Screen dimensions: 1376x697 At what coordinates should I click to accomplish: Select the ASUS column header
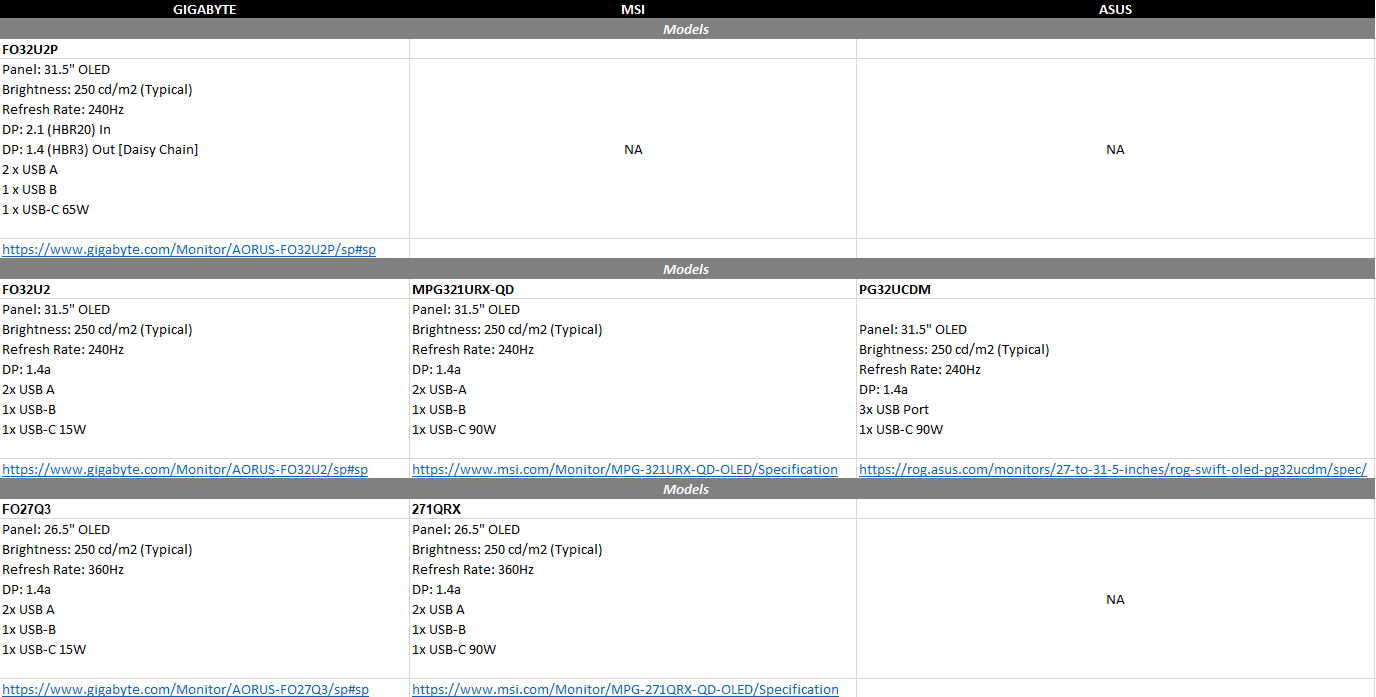(x=1115, y=9)
